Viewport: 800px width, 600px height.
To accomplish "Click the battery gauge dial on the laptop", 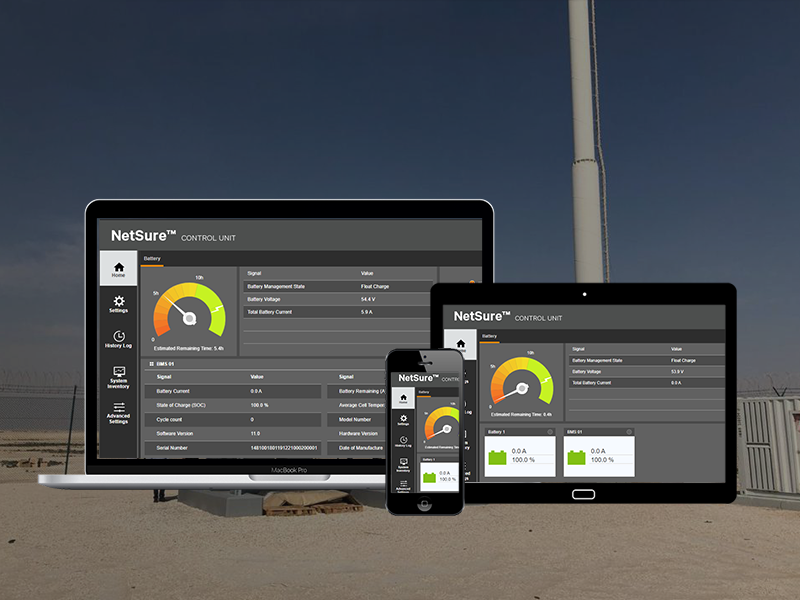I will coord(189,314).
